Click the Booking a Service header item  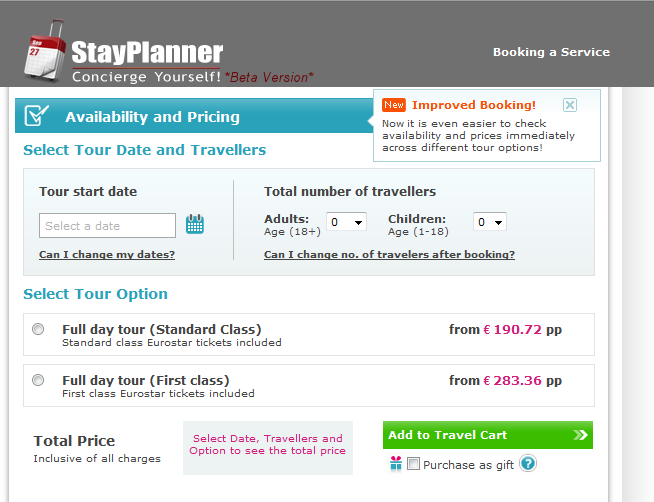click(x=551, y=52)
